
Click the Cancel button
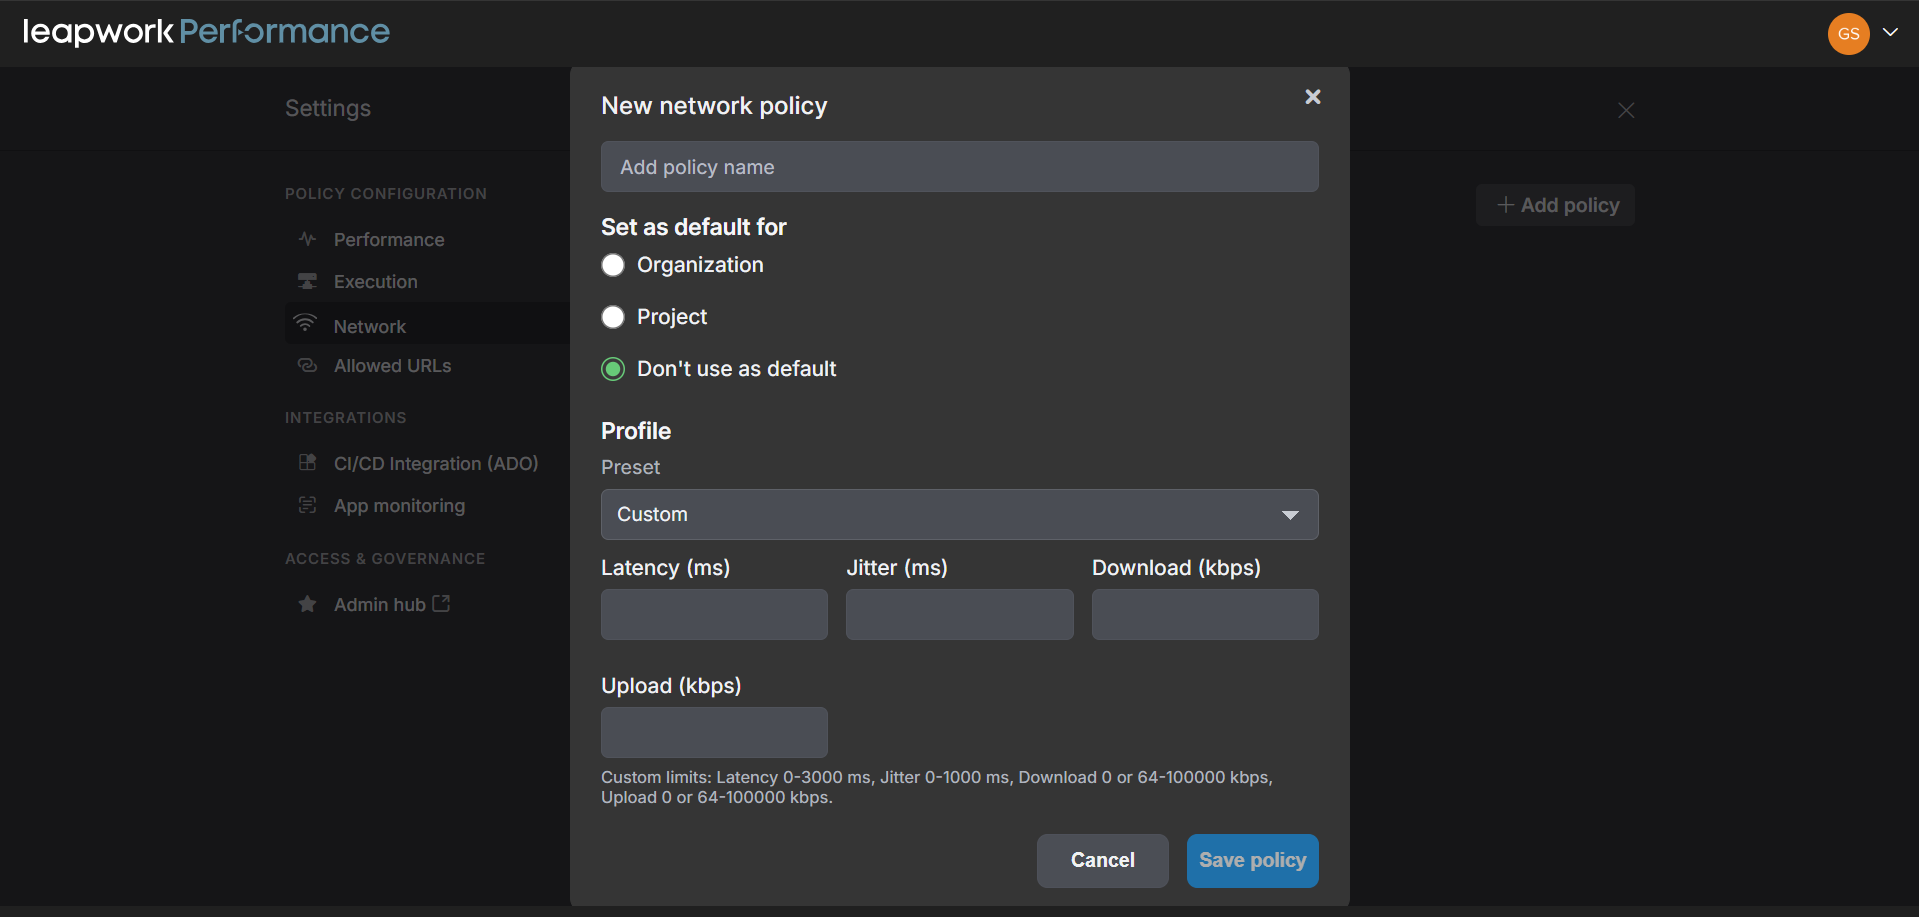1102,860
